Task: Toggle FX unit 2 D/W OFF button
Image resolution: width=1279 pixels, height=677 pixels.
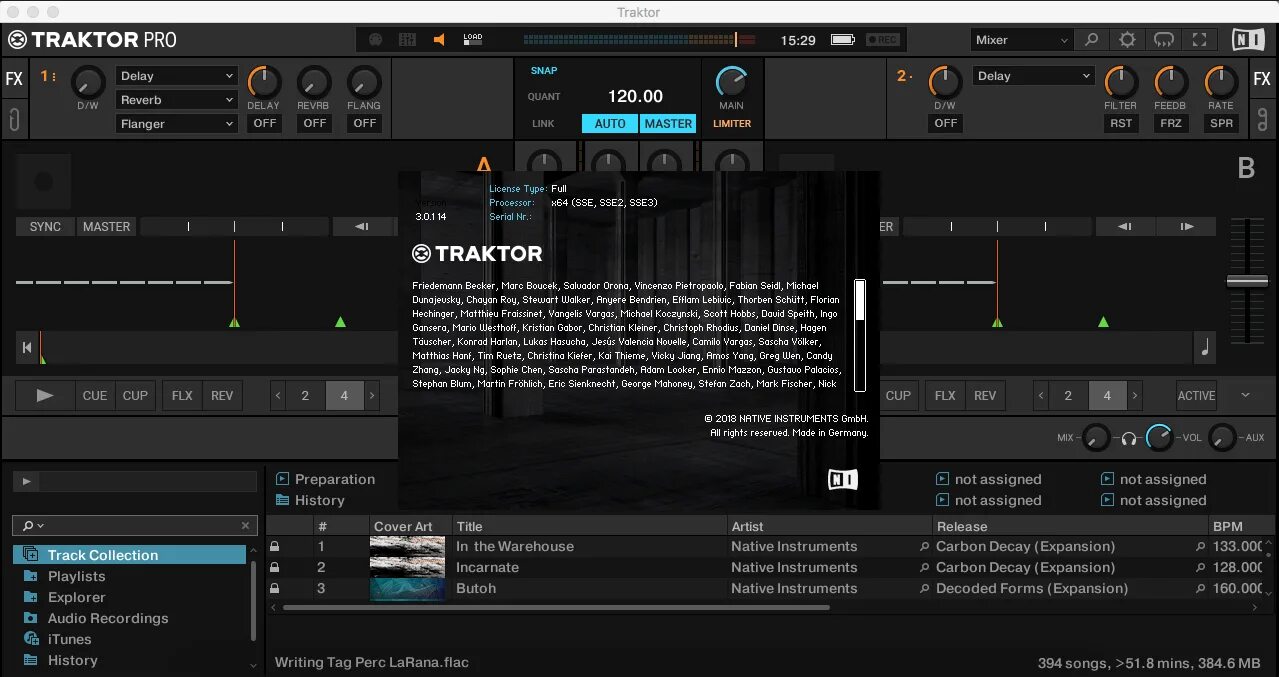Action: [x=945, y=123]
